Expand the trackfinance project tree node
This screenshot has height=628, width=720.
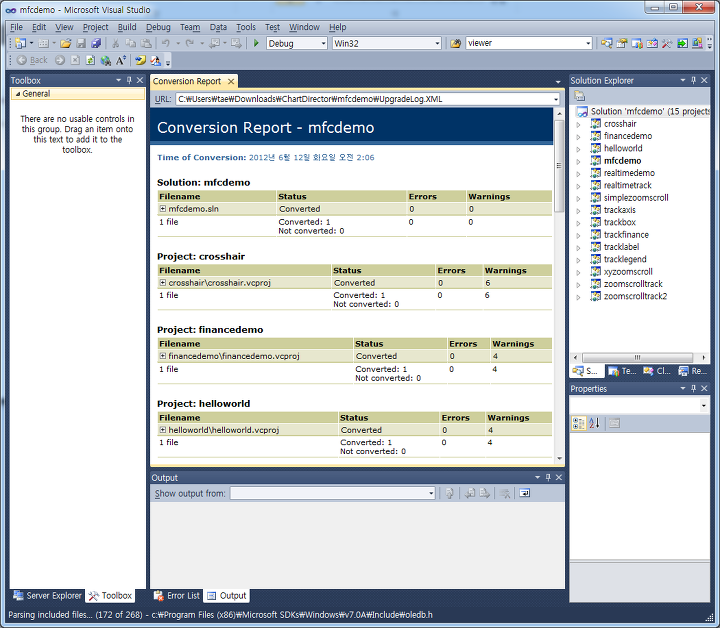[x=579, y=235]
